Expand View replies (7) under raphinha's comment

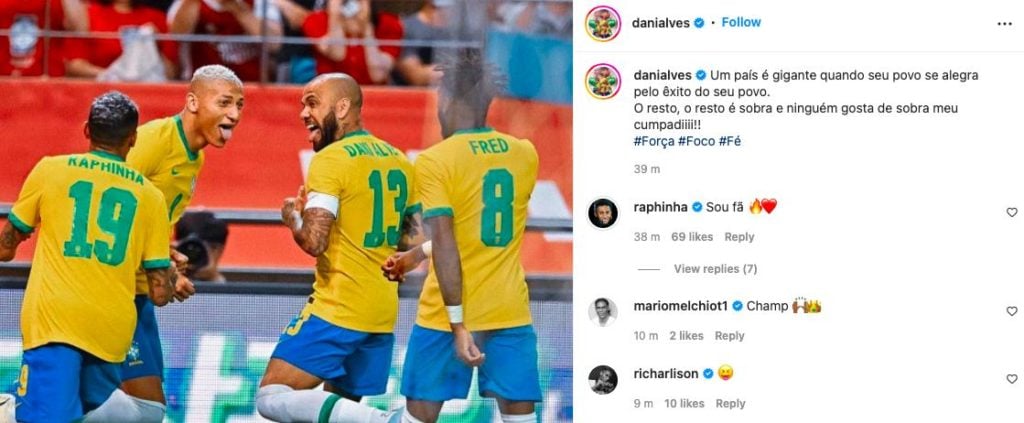[x=715, y=269]
